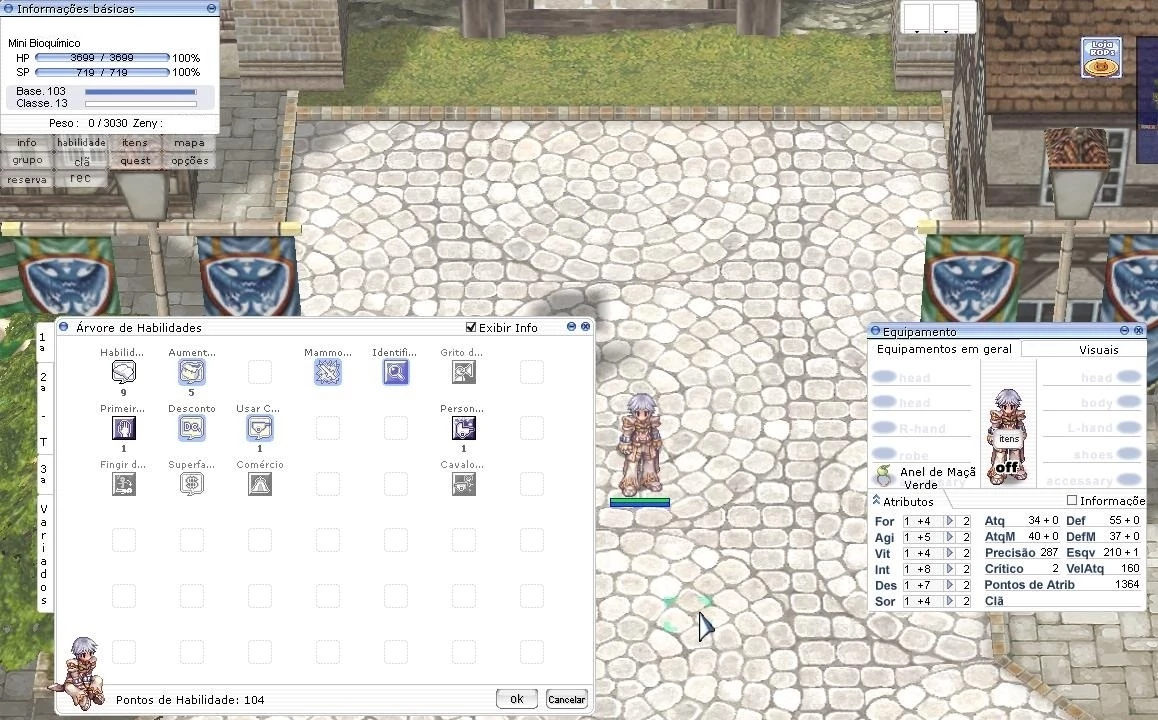Click the Base experience bar

(141, 92)
